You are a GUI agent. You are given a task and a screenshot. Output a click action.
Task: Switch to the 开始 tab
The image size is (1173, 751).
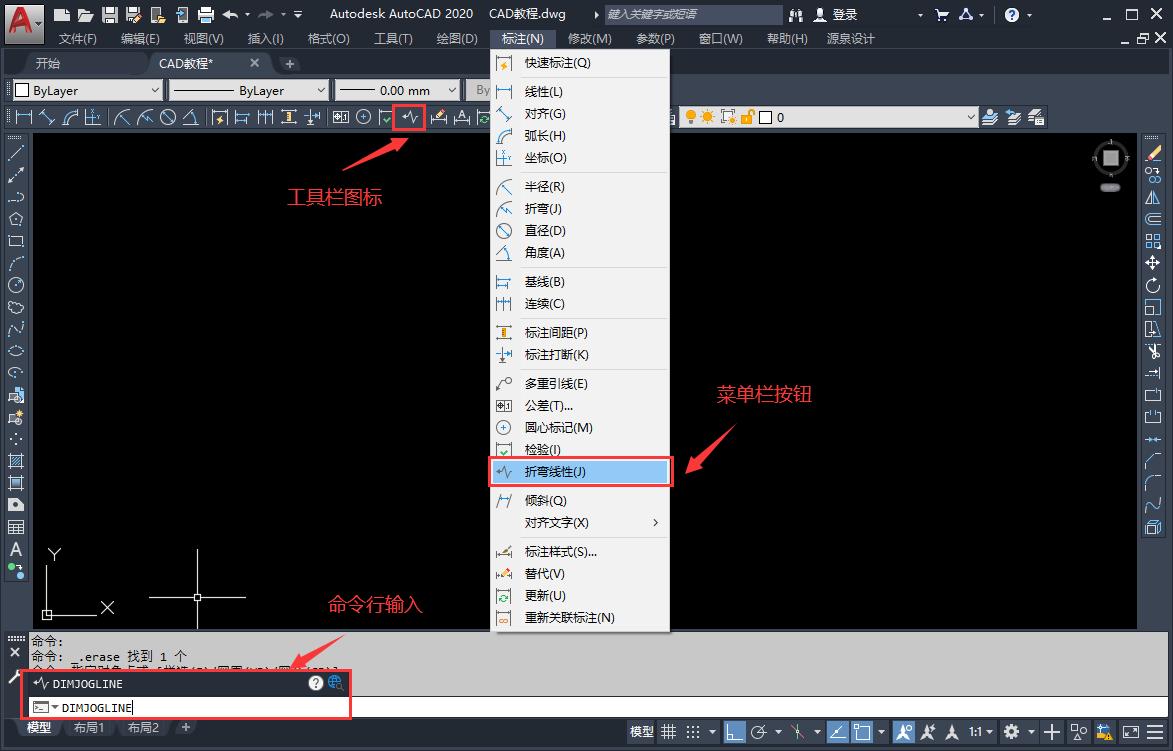48,63
